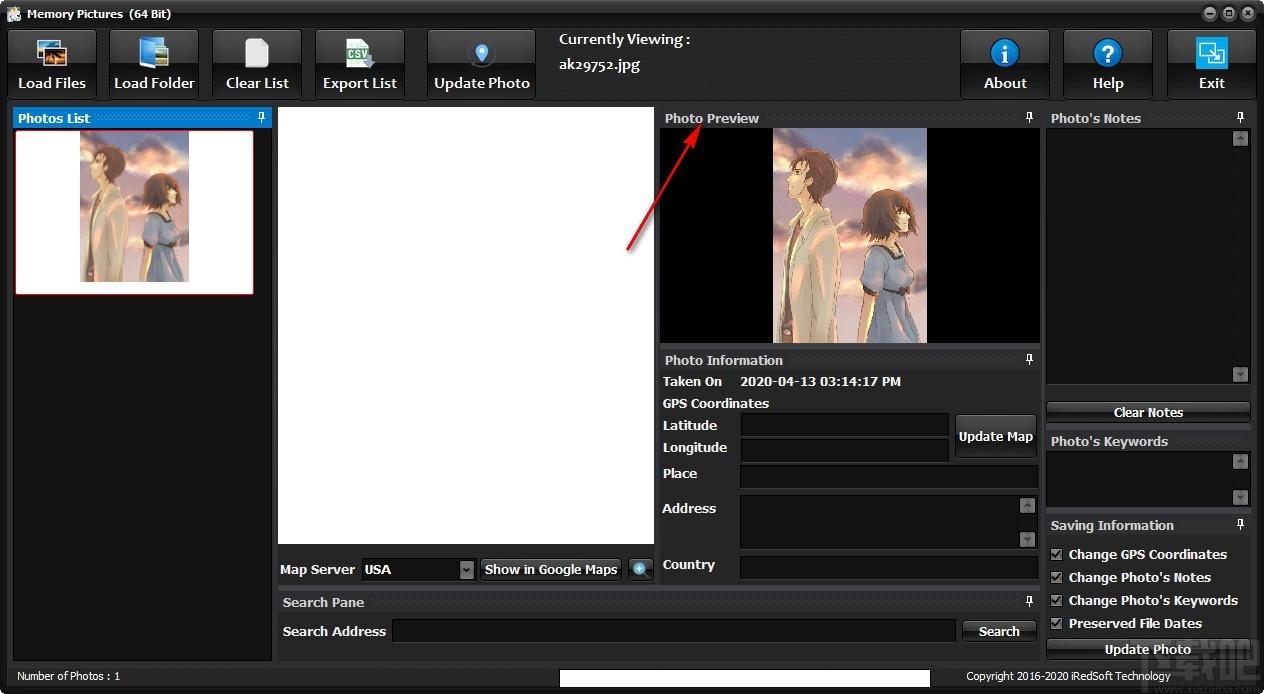Click the Longitude input field
The width and height of the screenshot is (1264, 694).
pos(845,449)
